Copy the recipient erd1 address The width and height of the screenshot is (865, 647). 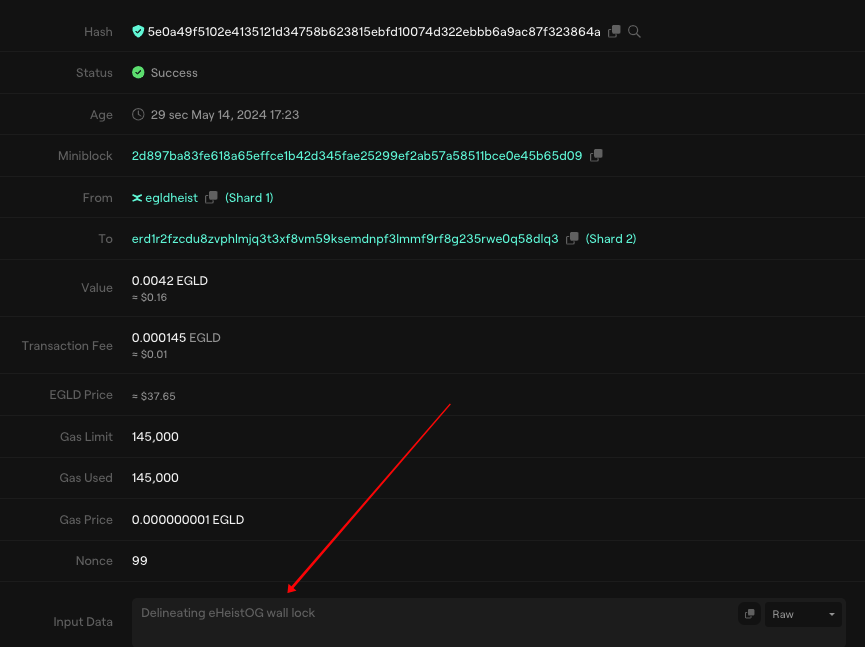[572, 238]
